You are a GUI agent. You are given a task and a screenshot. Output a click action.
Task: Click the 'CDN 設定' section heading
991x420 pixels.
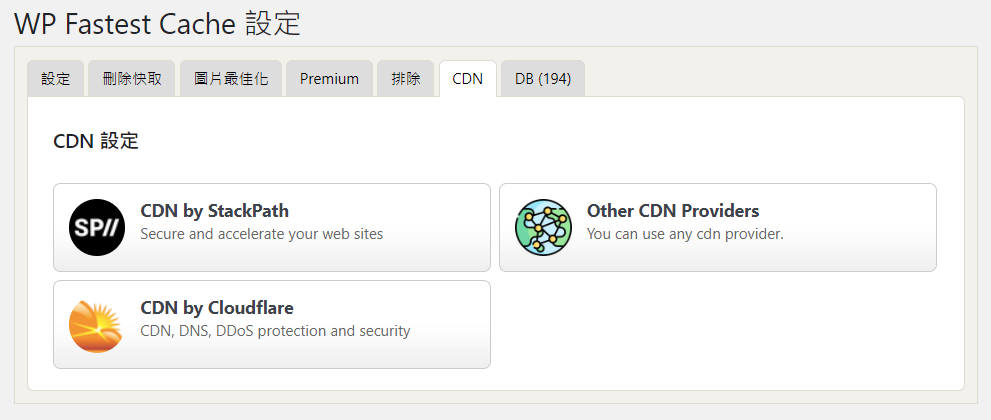(96, 141)
